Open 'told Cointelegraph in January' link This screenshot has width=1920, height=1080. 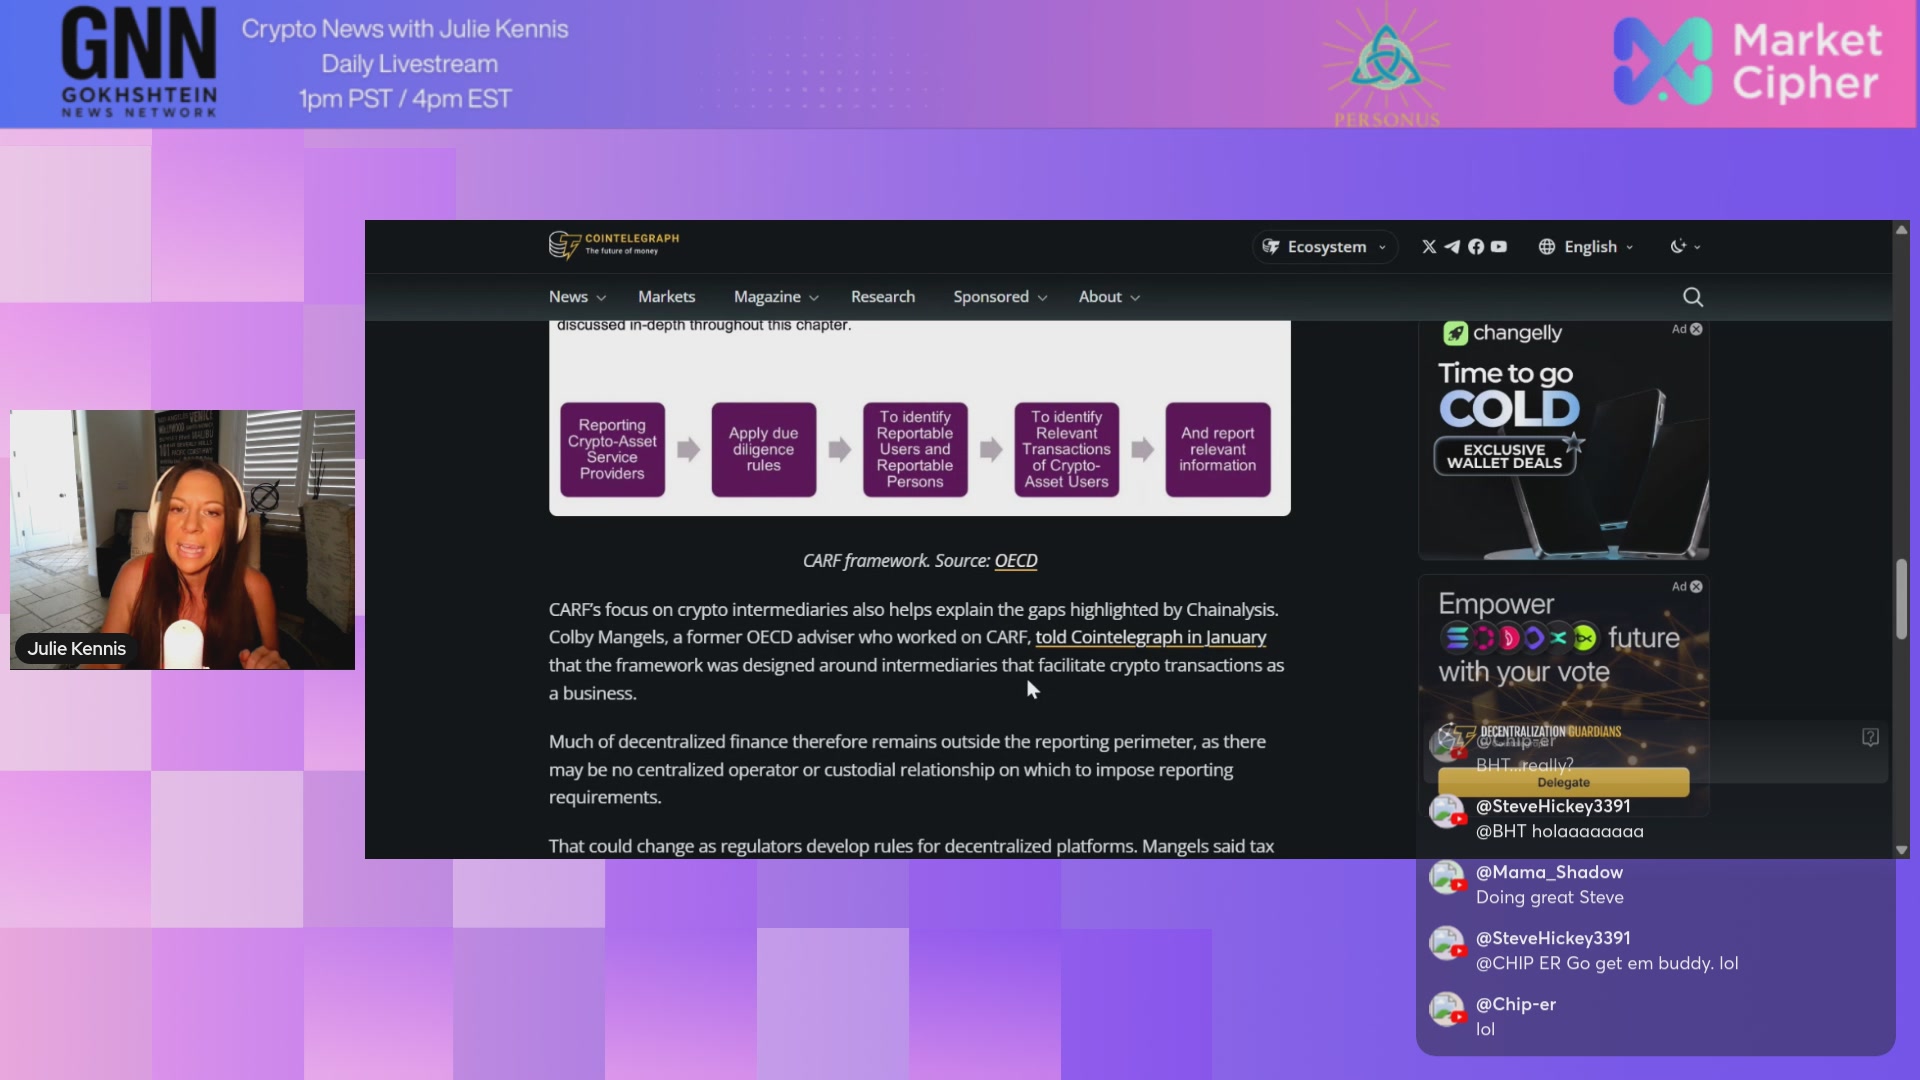tap(1151, 637)
